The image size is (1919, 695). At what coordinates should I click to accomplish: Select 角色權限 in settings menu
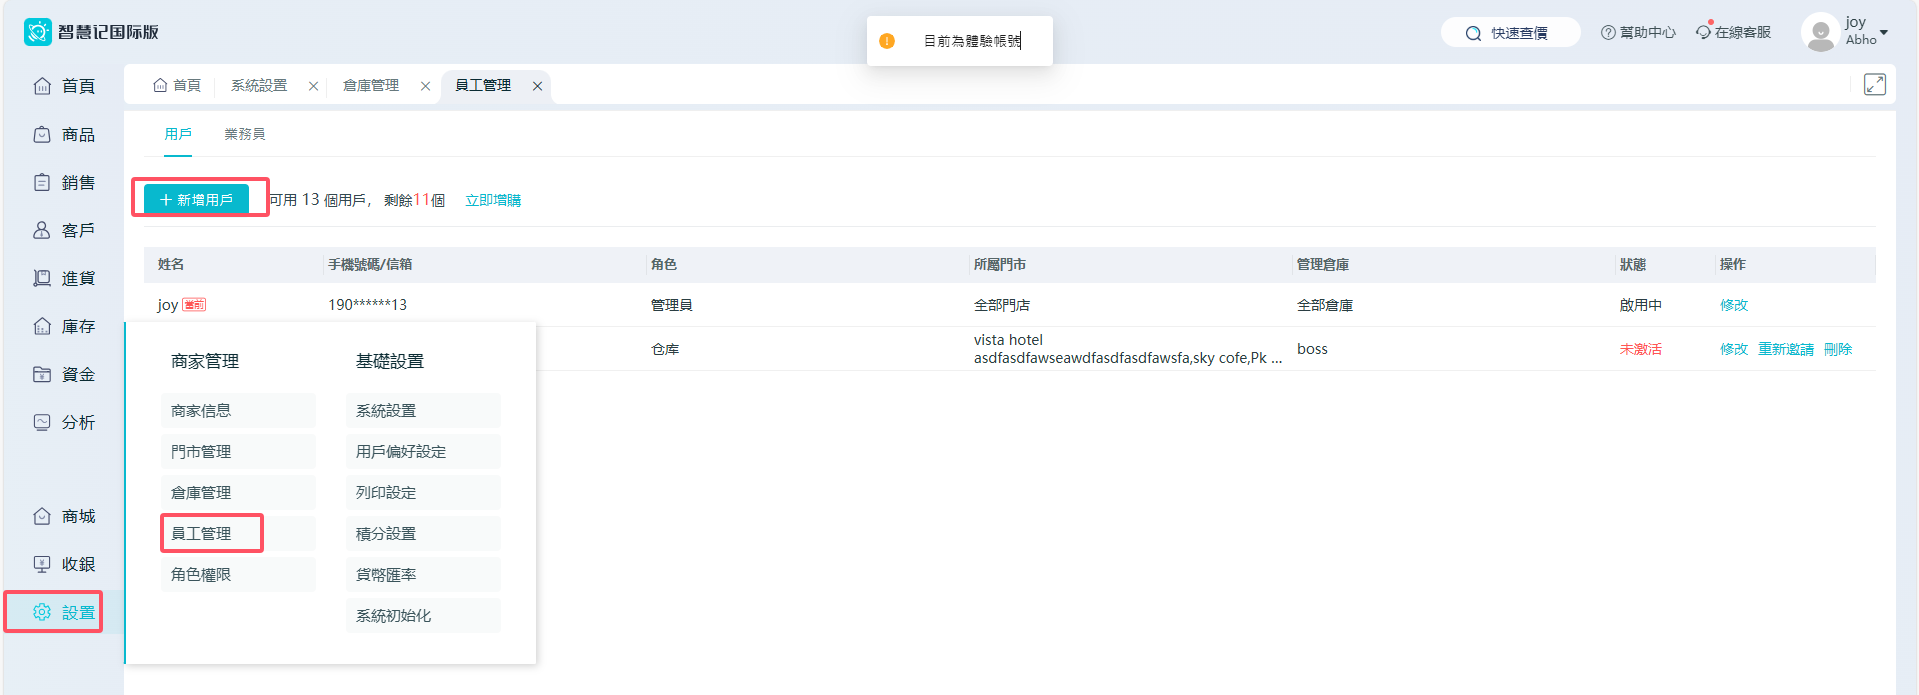point(201,575)
